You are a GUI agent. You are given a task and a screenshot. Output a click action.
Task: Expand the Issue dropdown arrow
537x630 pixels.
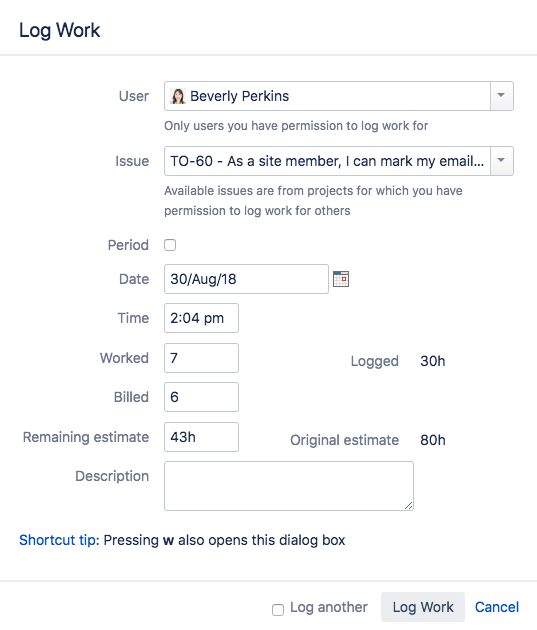[x=501, y=161]
